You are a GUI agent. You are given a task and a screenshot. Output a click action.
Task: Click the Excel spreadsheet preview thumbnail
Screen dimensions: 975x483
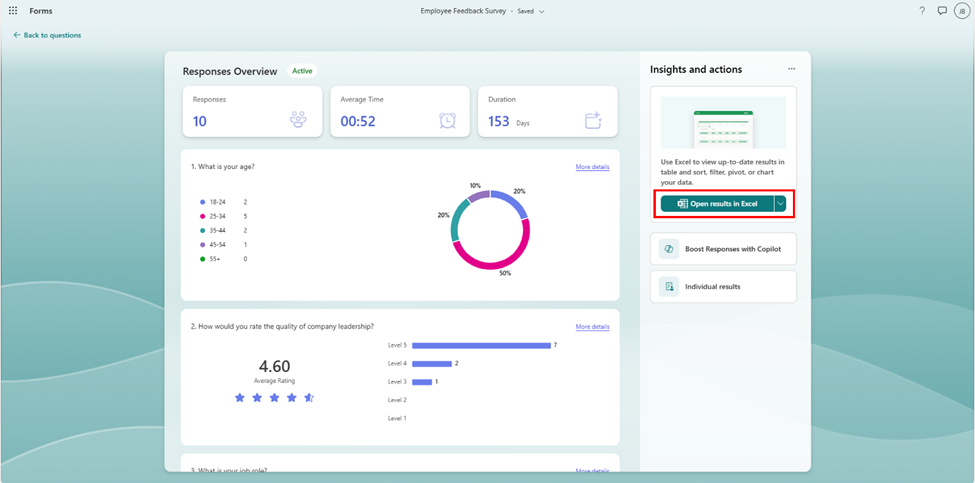click(723, 122)
